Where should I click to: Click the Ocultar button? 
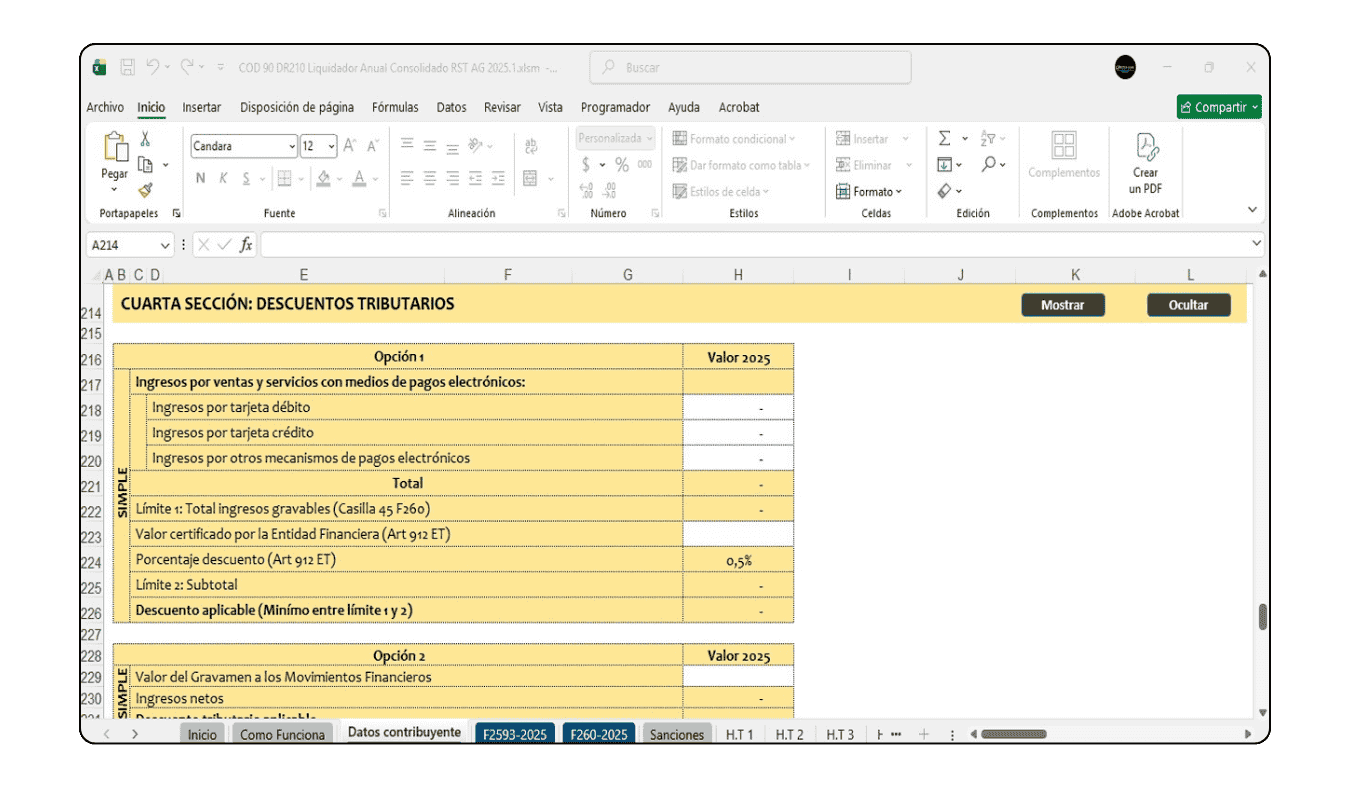tap(1188, 305)
